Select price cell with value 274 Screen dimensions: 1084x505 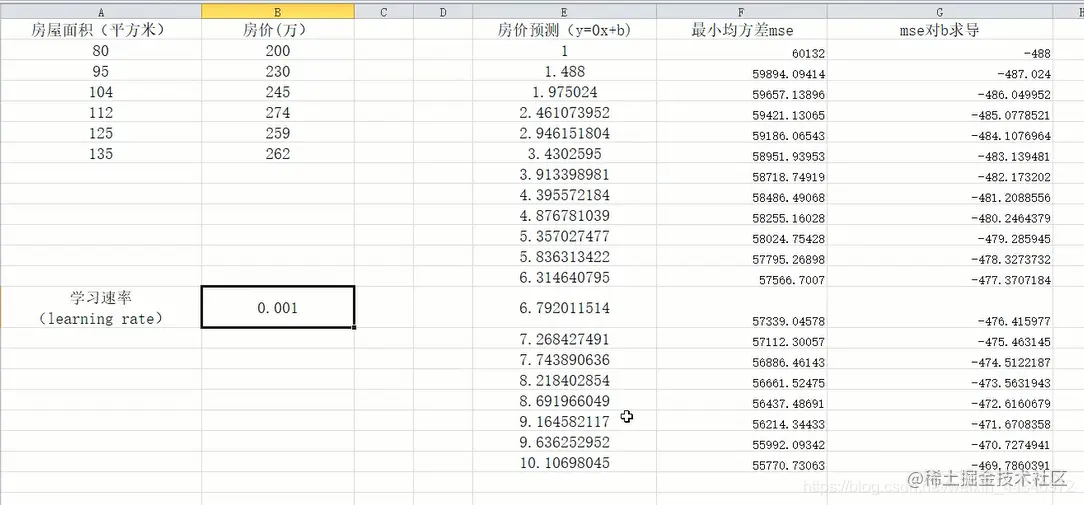click(278, 112)
